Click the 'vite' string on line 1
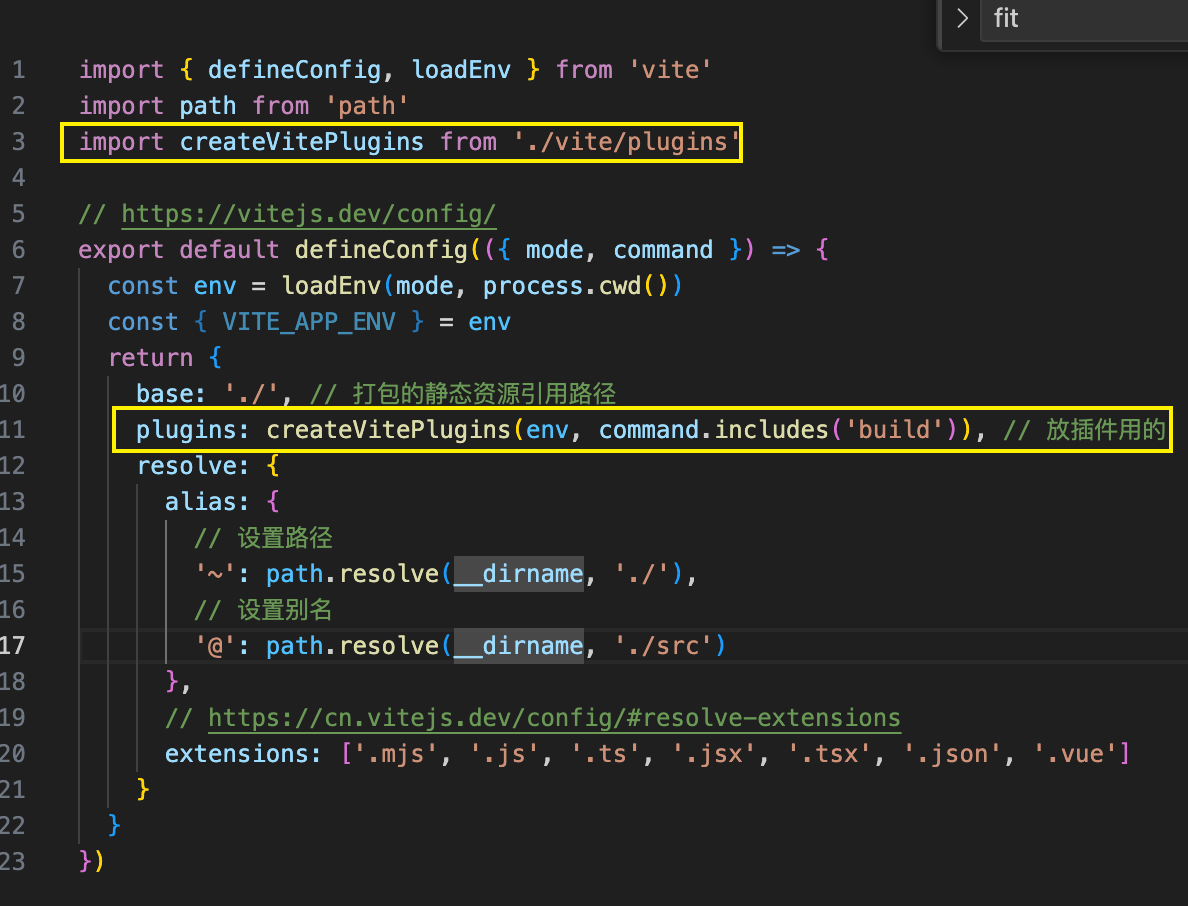The width and height of the screenshot is (1188, 906). point(671,70)
